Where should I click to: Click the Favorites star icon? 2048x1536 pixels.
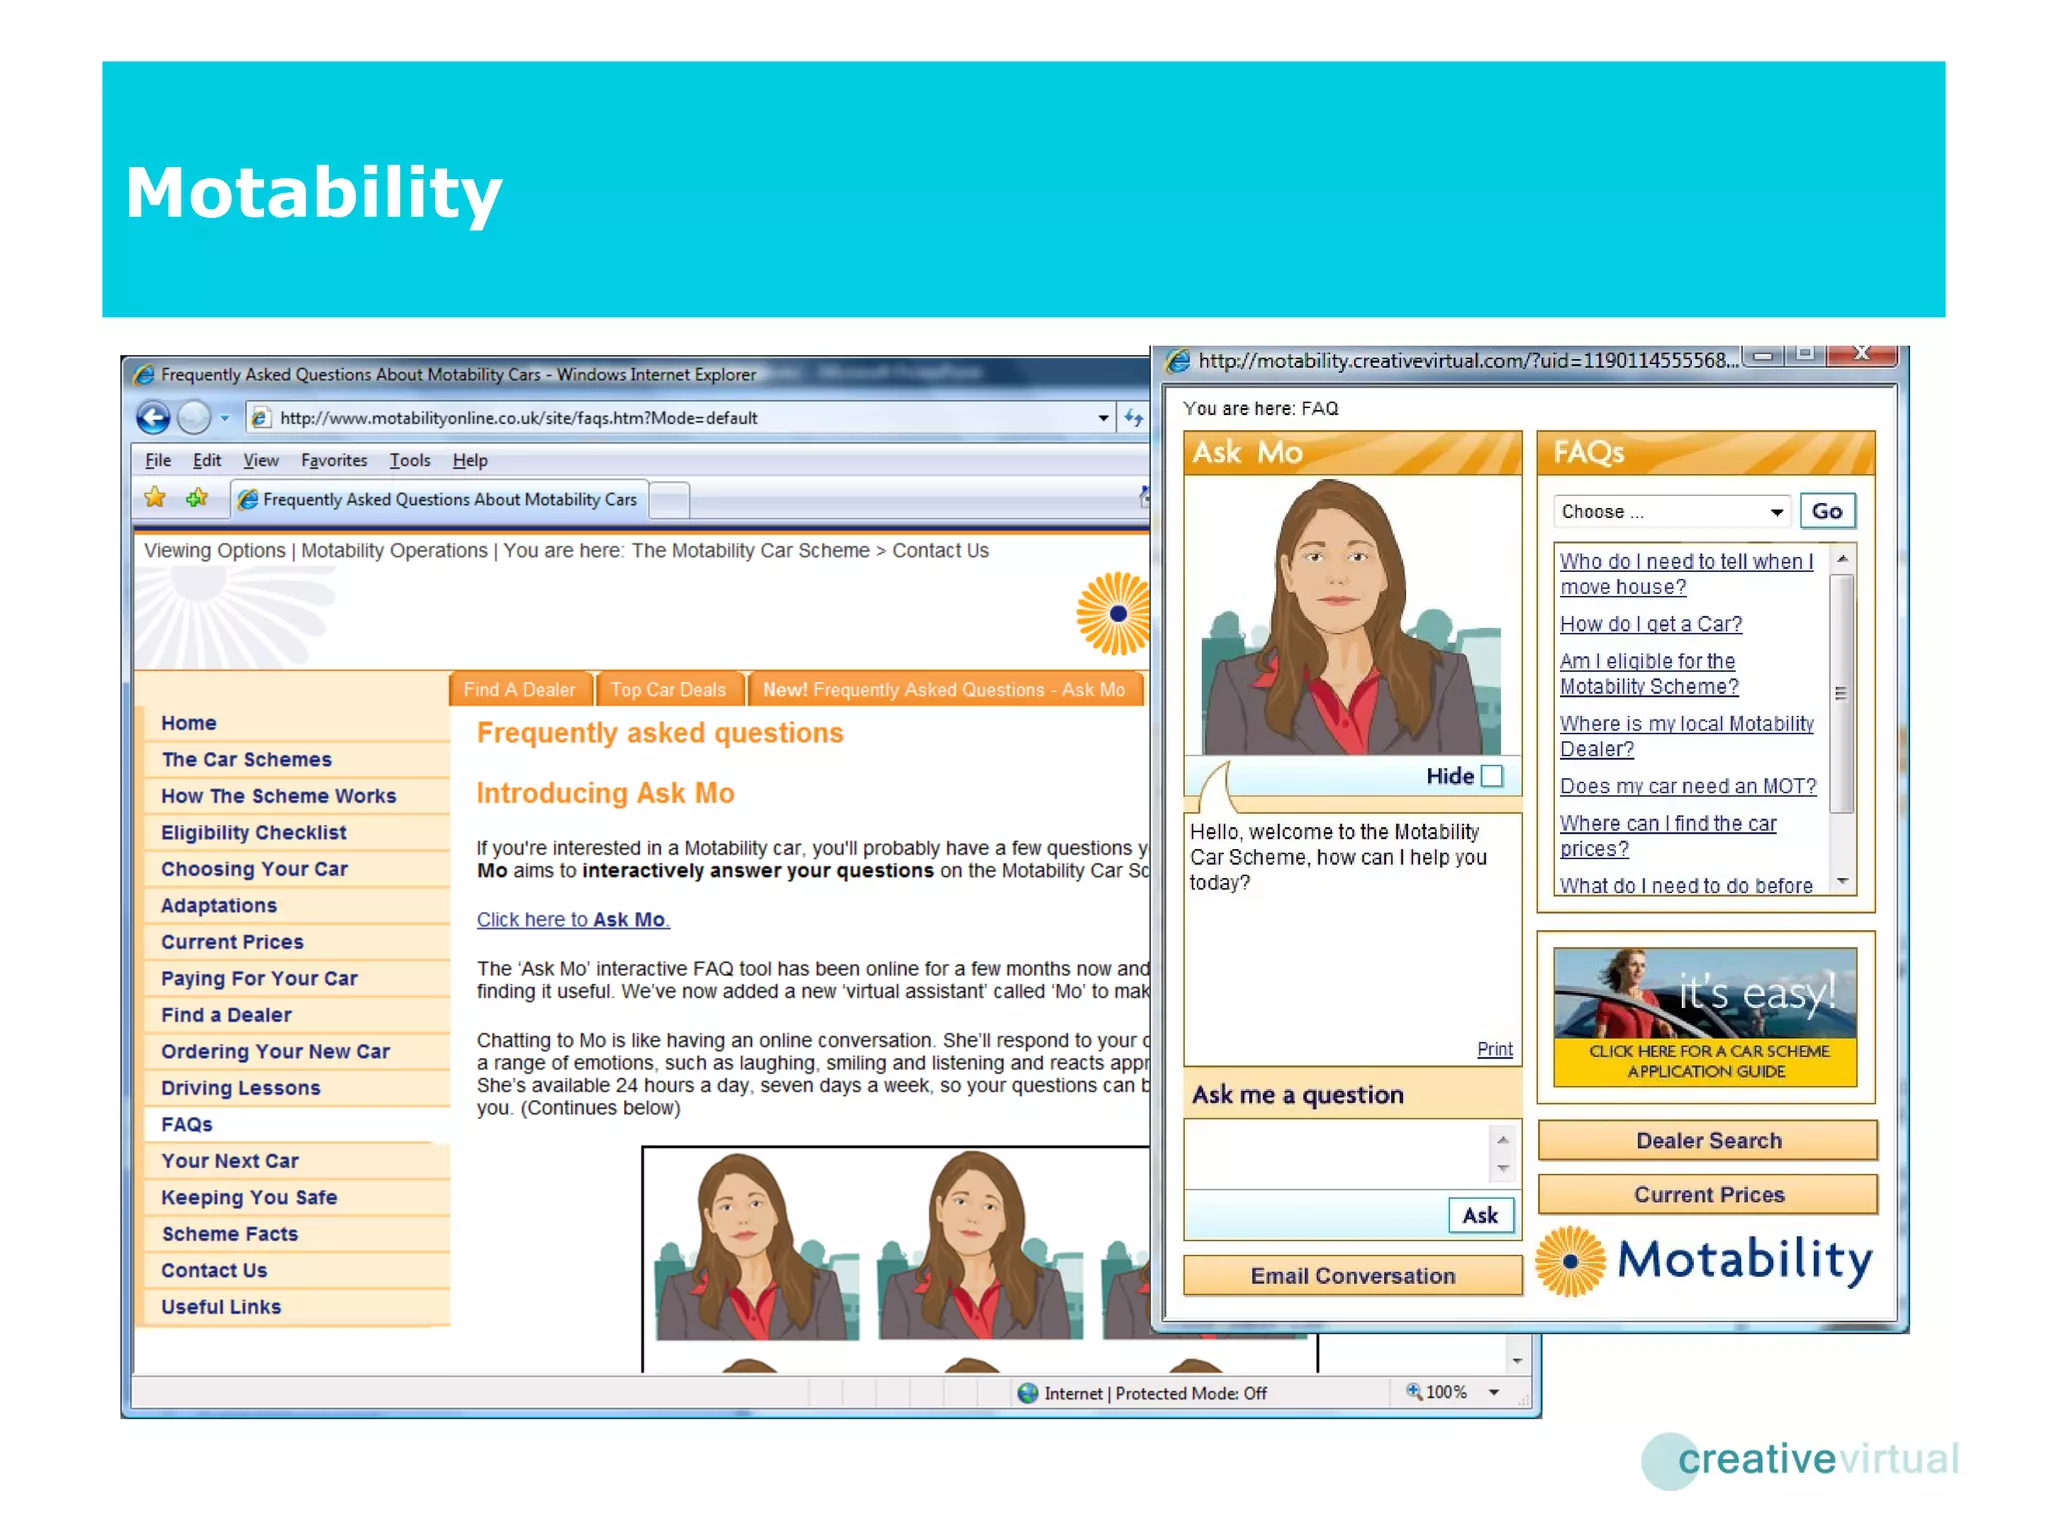click(155, 497)
